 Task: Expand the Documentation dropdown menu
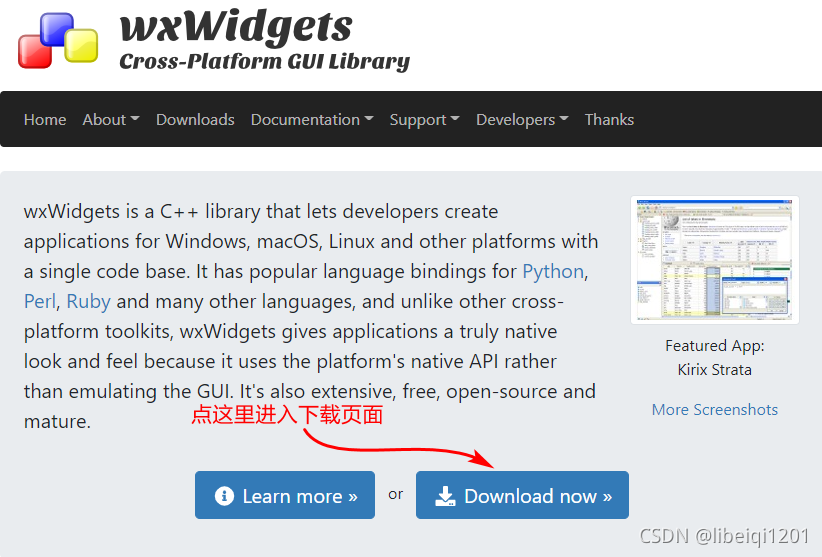[312, 119]
